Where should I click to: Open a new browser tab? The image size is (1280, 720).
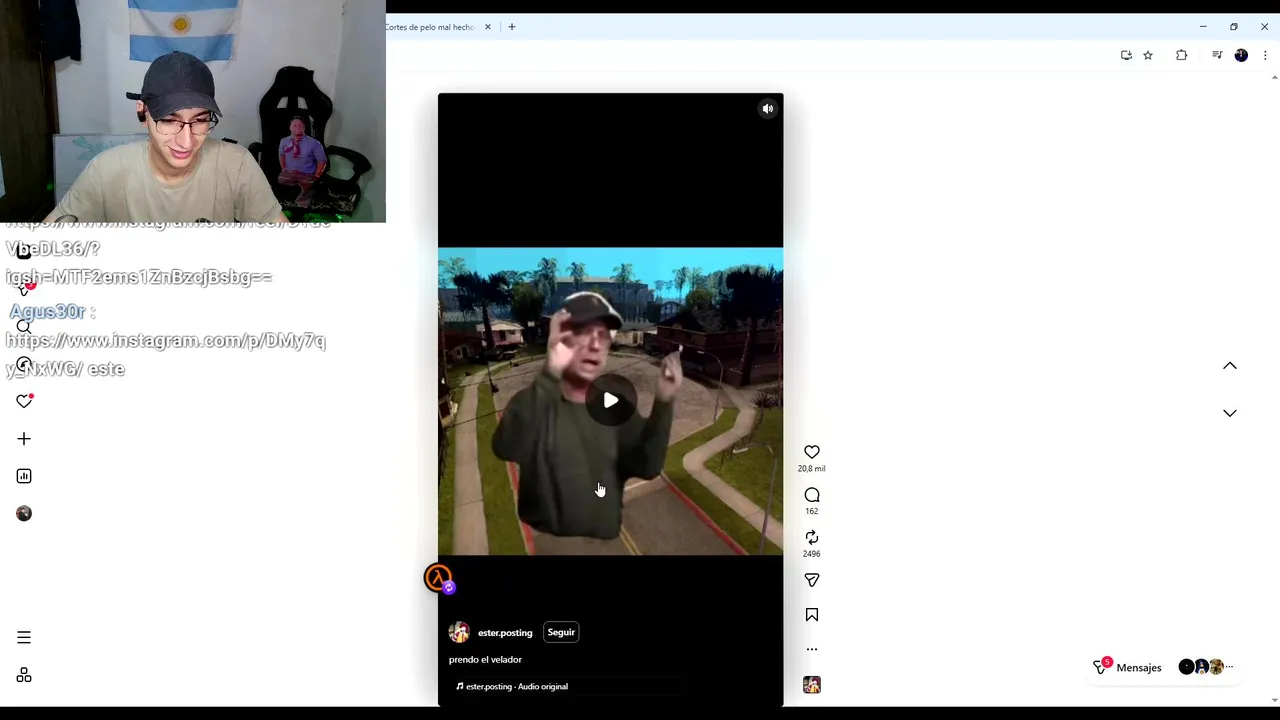[x=512, y=27]
